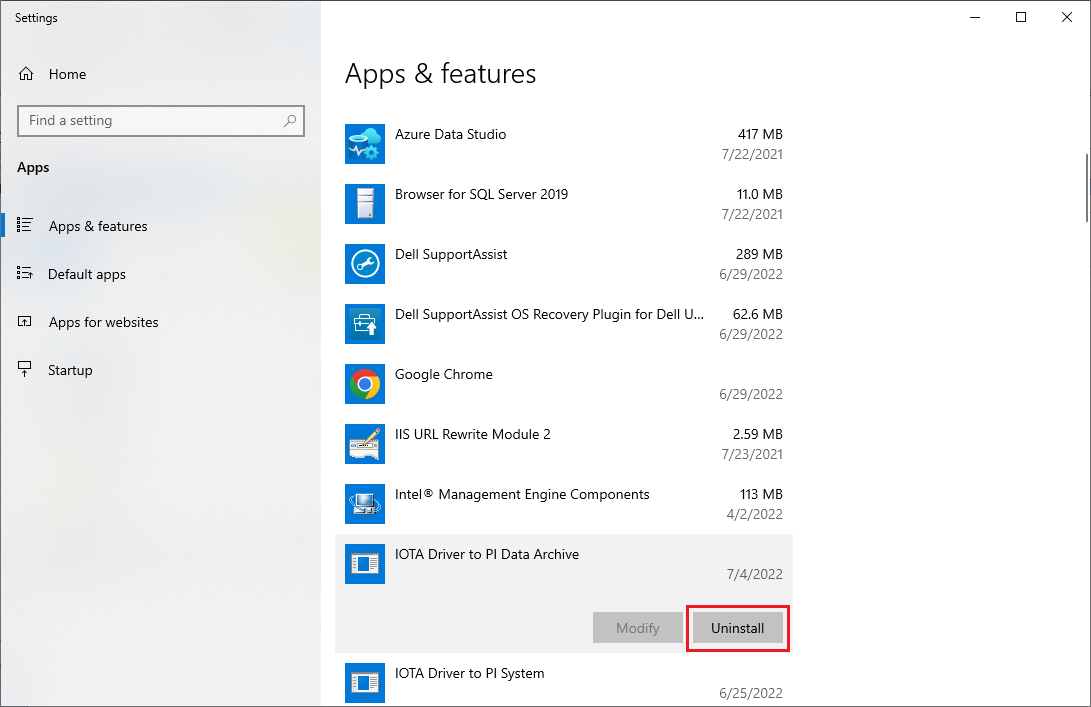Click the Google Chrome icon

(365, 384)
